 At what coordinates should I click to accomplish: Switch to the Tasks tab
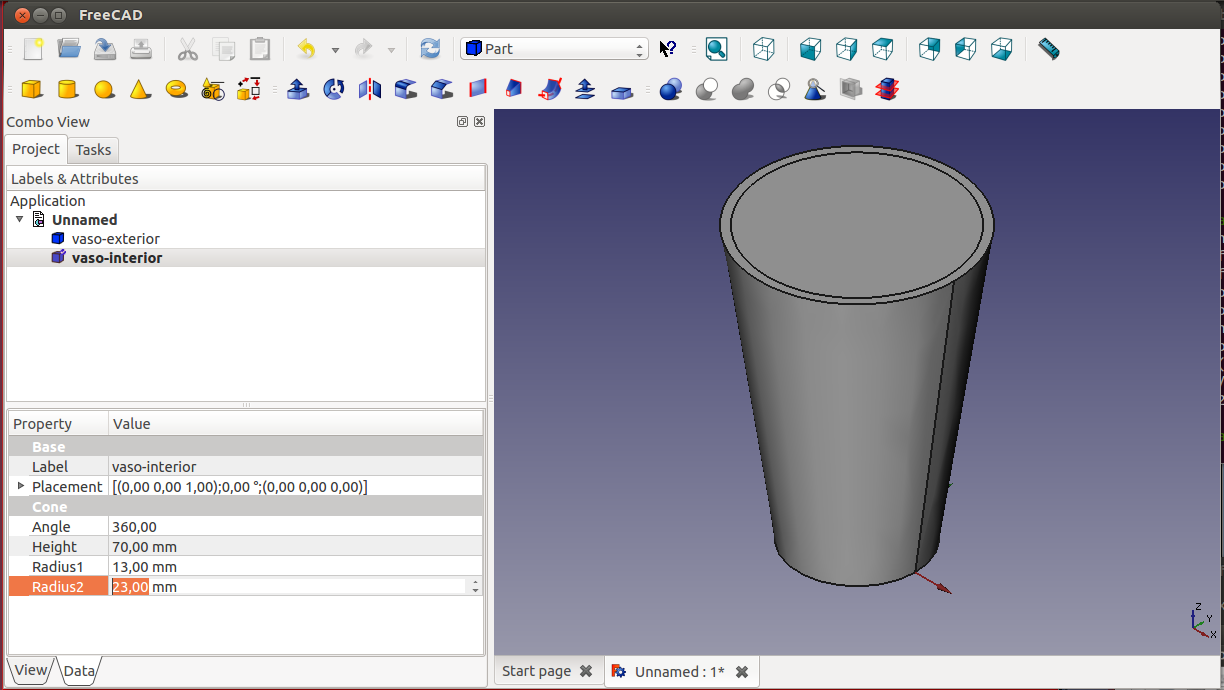94,150
